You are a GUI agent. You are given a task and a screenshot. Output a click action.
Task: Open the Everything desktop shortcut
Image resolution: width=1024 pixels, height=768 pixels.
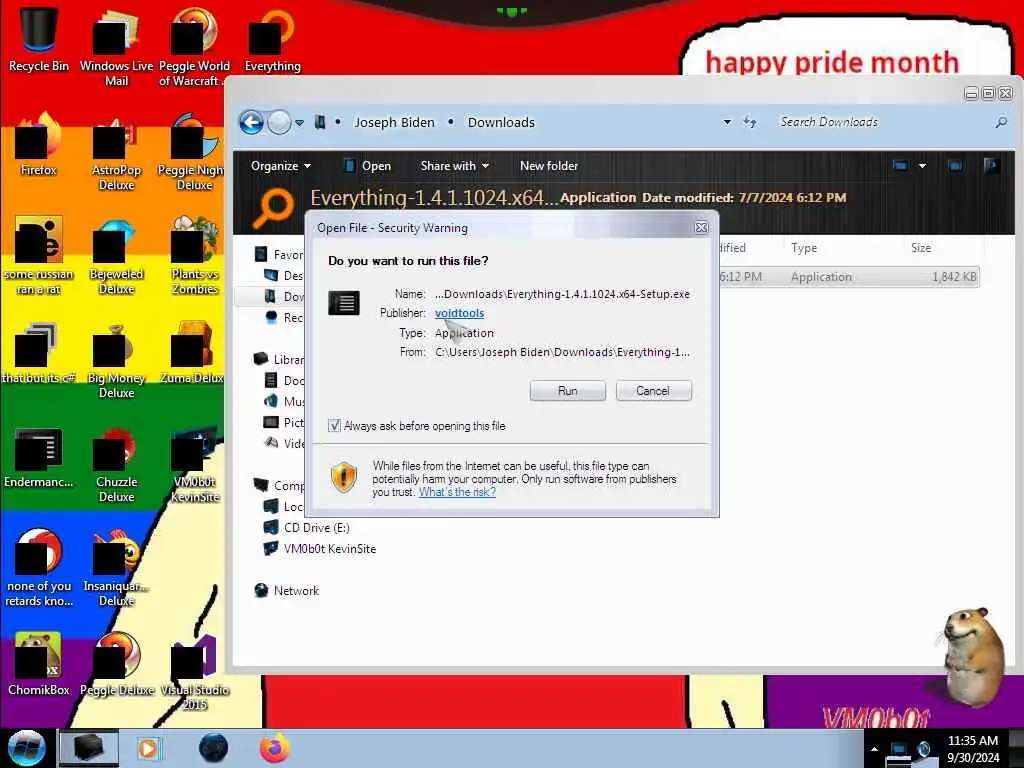tap(272, 40)
